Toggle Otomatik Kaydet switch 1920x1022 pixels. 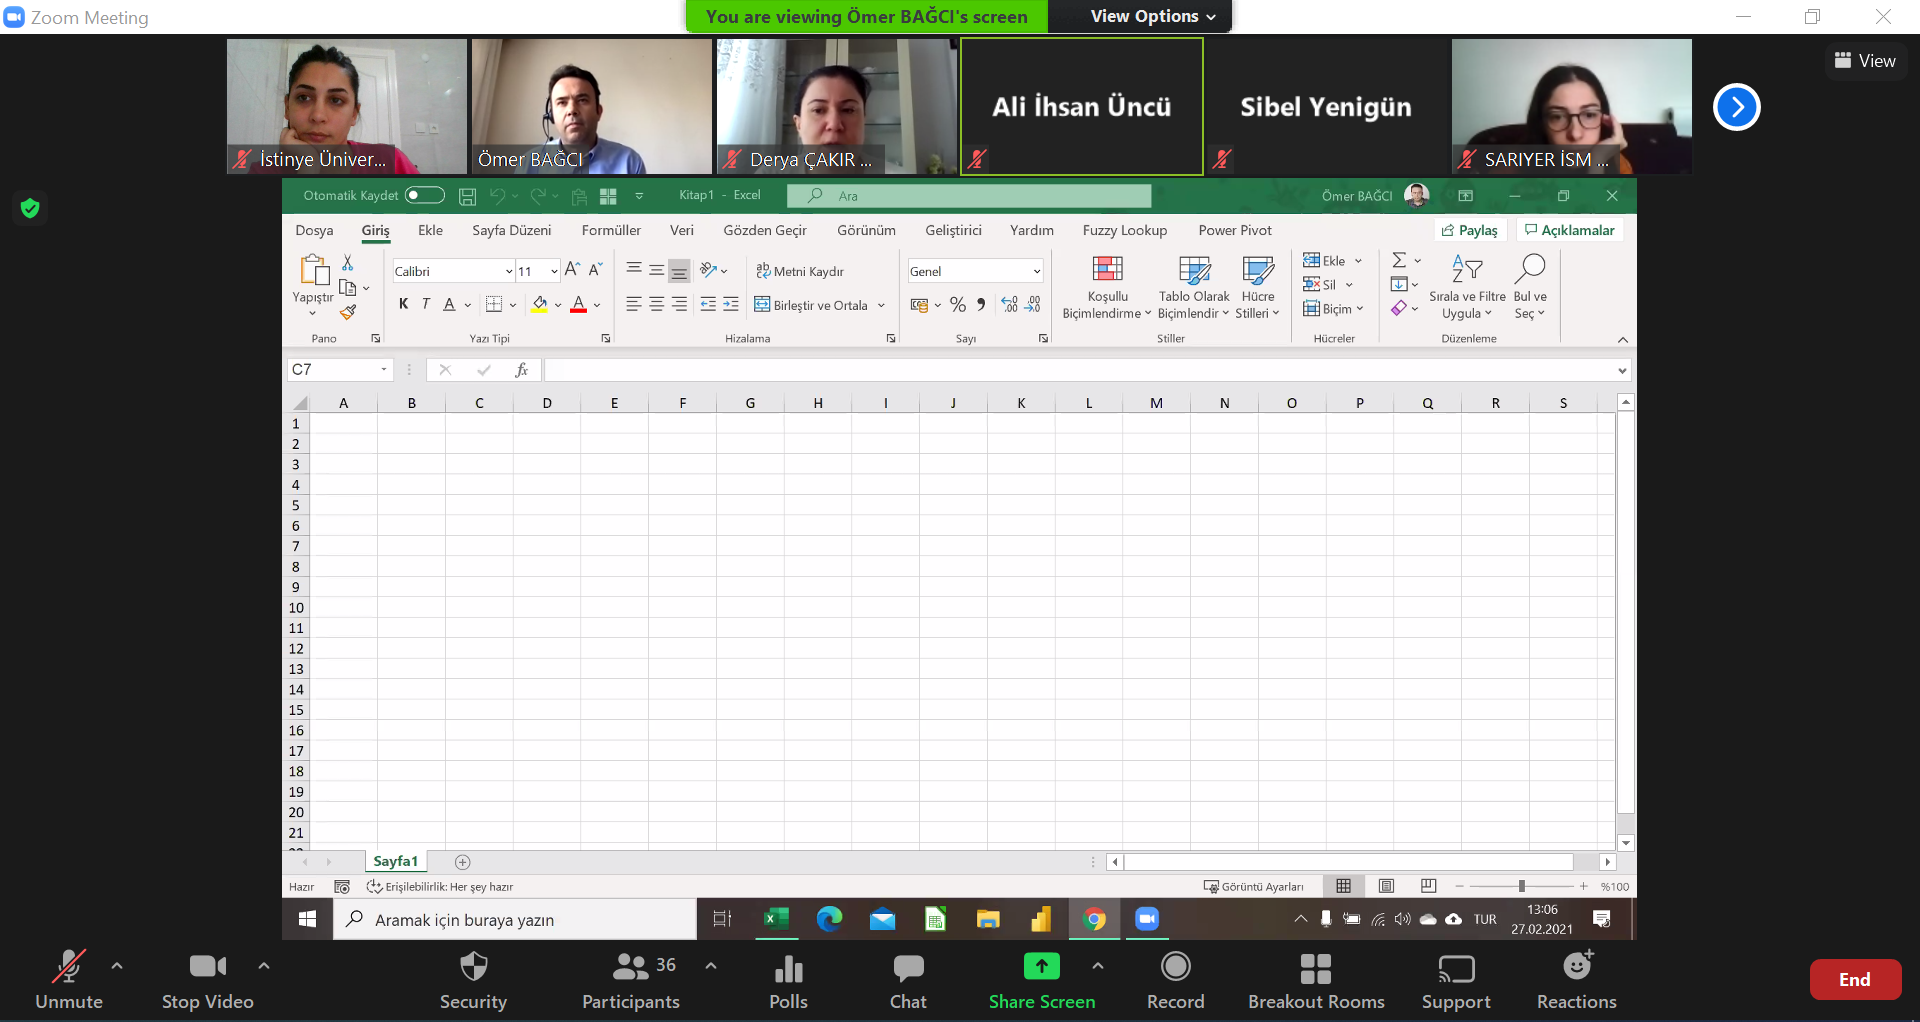(425, 195)
